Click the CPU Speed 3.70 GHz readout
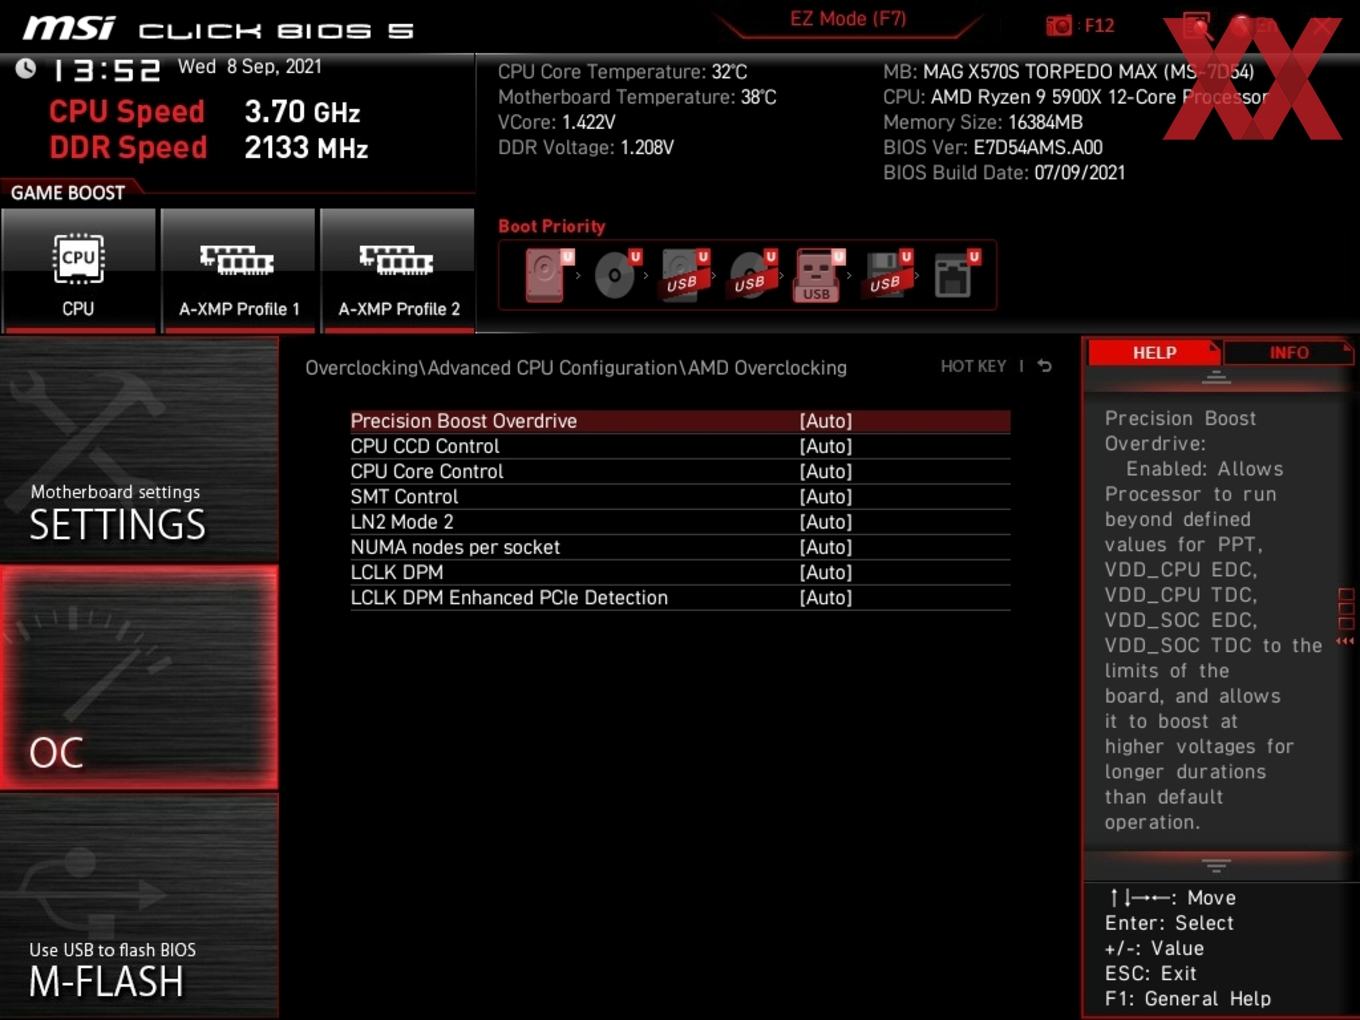This screenshot has height=1020, width=1360. coord(205,112)
